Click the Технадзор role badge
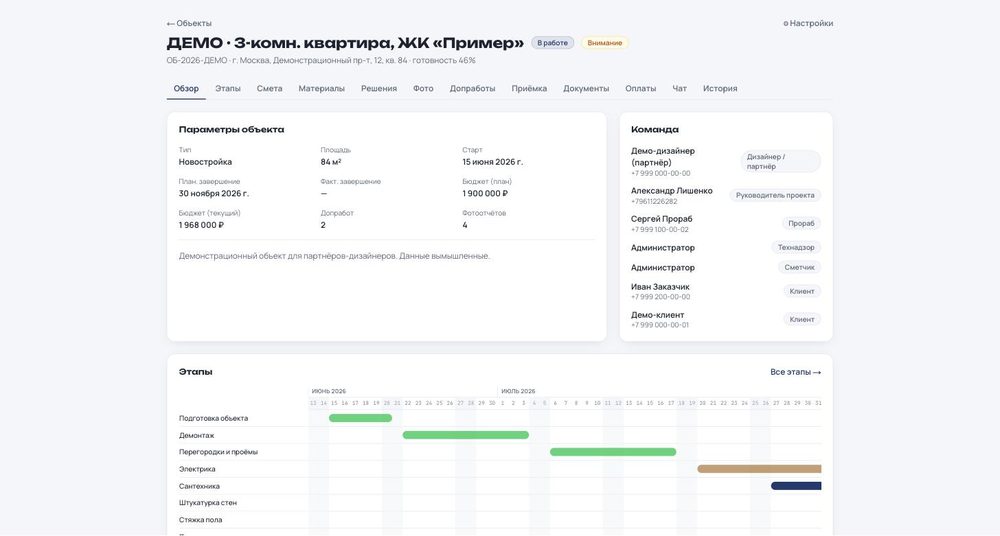The width and height of the screenshot is (1000, 536). tap(796, 248)
